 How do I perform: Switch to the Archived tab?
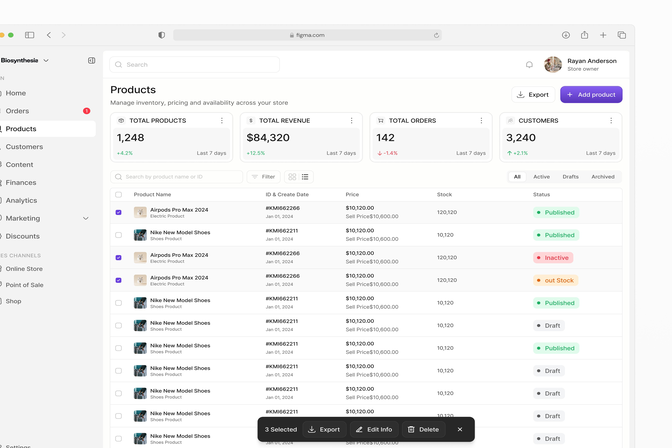[603, 177]
